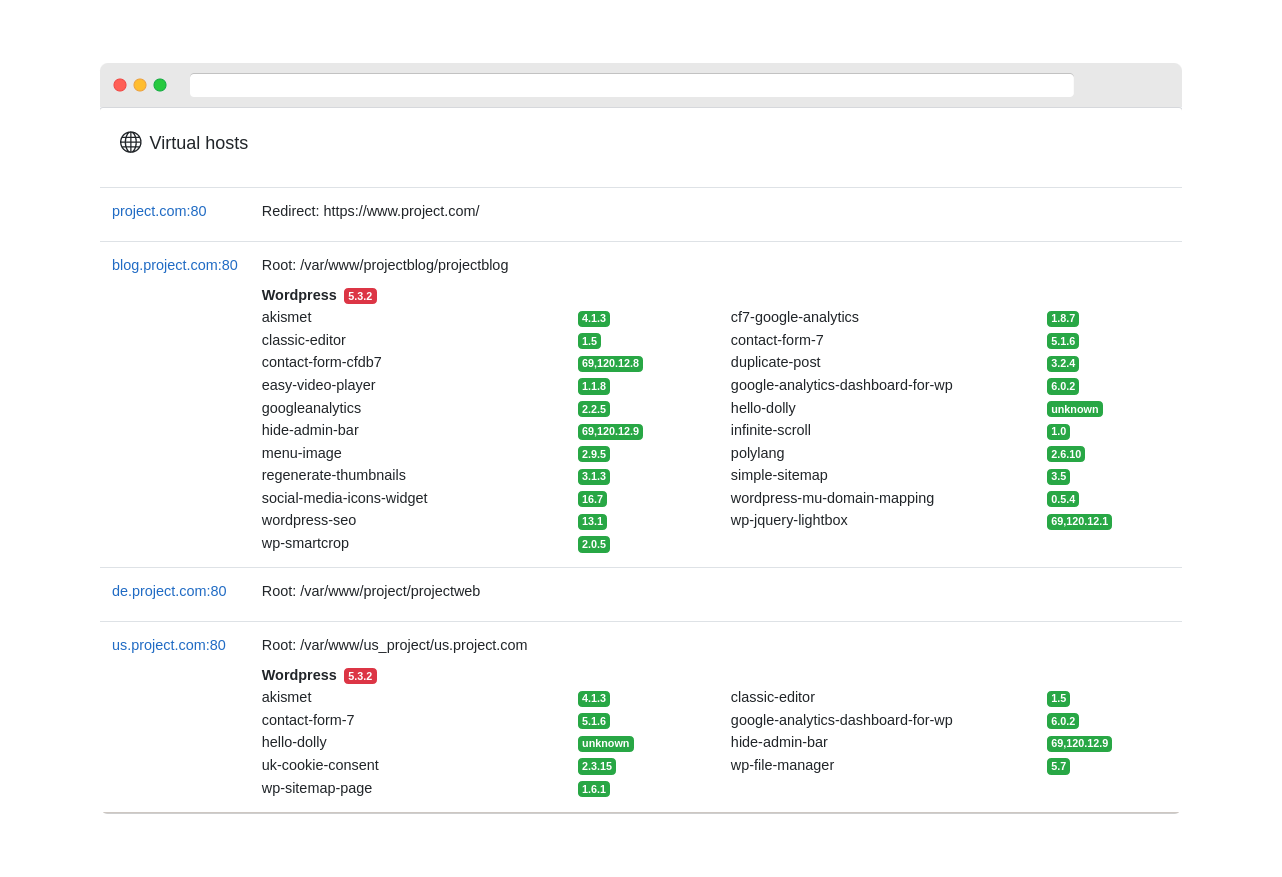Click the 3.2.4 version badge
1282x877 pixels.
pyautogui.click(x=1063, y=364)
